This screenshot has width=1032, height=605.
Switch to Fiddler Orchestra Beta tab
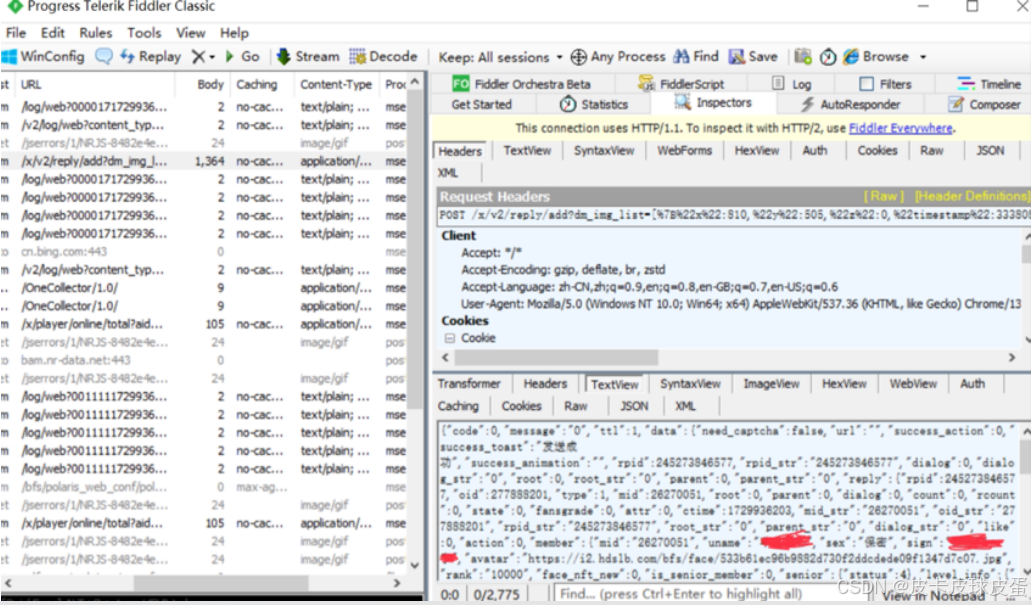click(521, 84)
